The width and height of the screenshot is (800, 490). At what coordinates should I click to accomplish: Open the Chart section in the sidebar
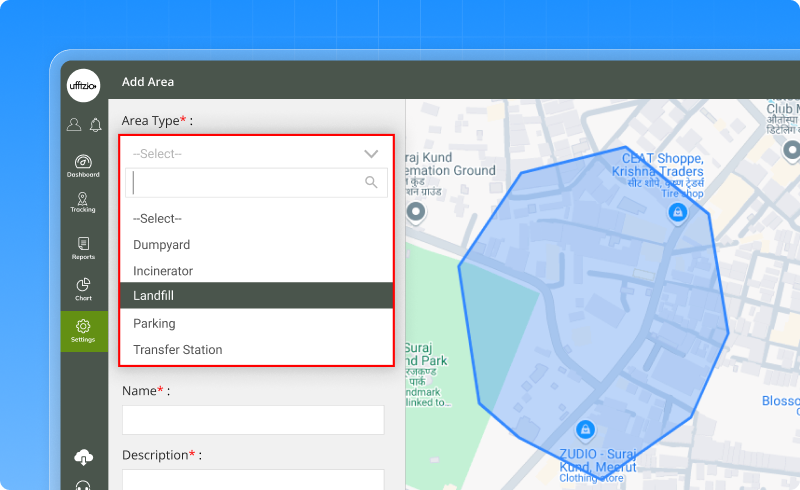tap(83, 289)
